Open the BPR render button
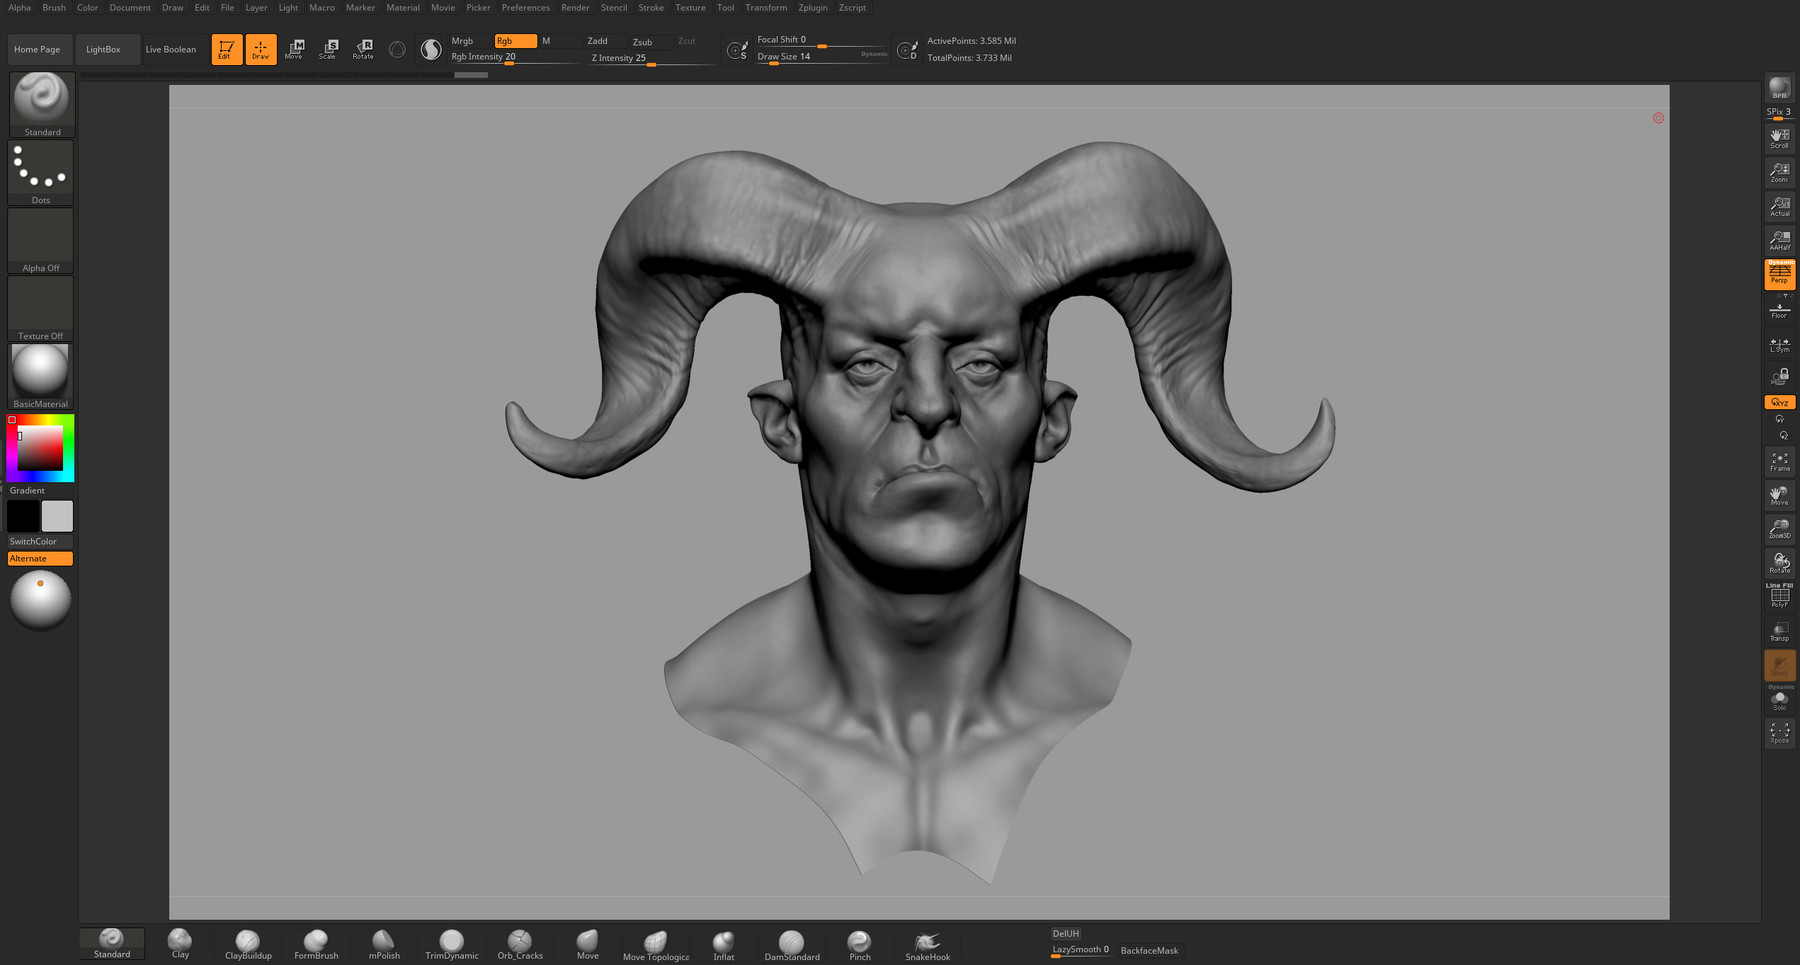1800x965 pixels. tap(1779, 89)
